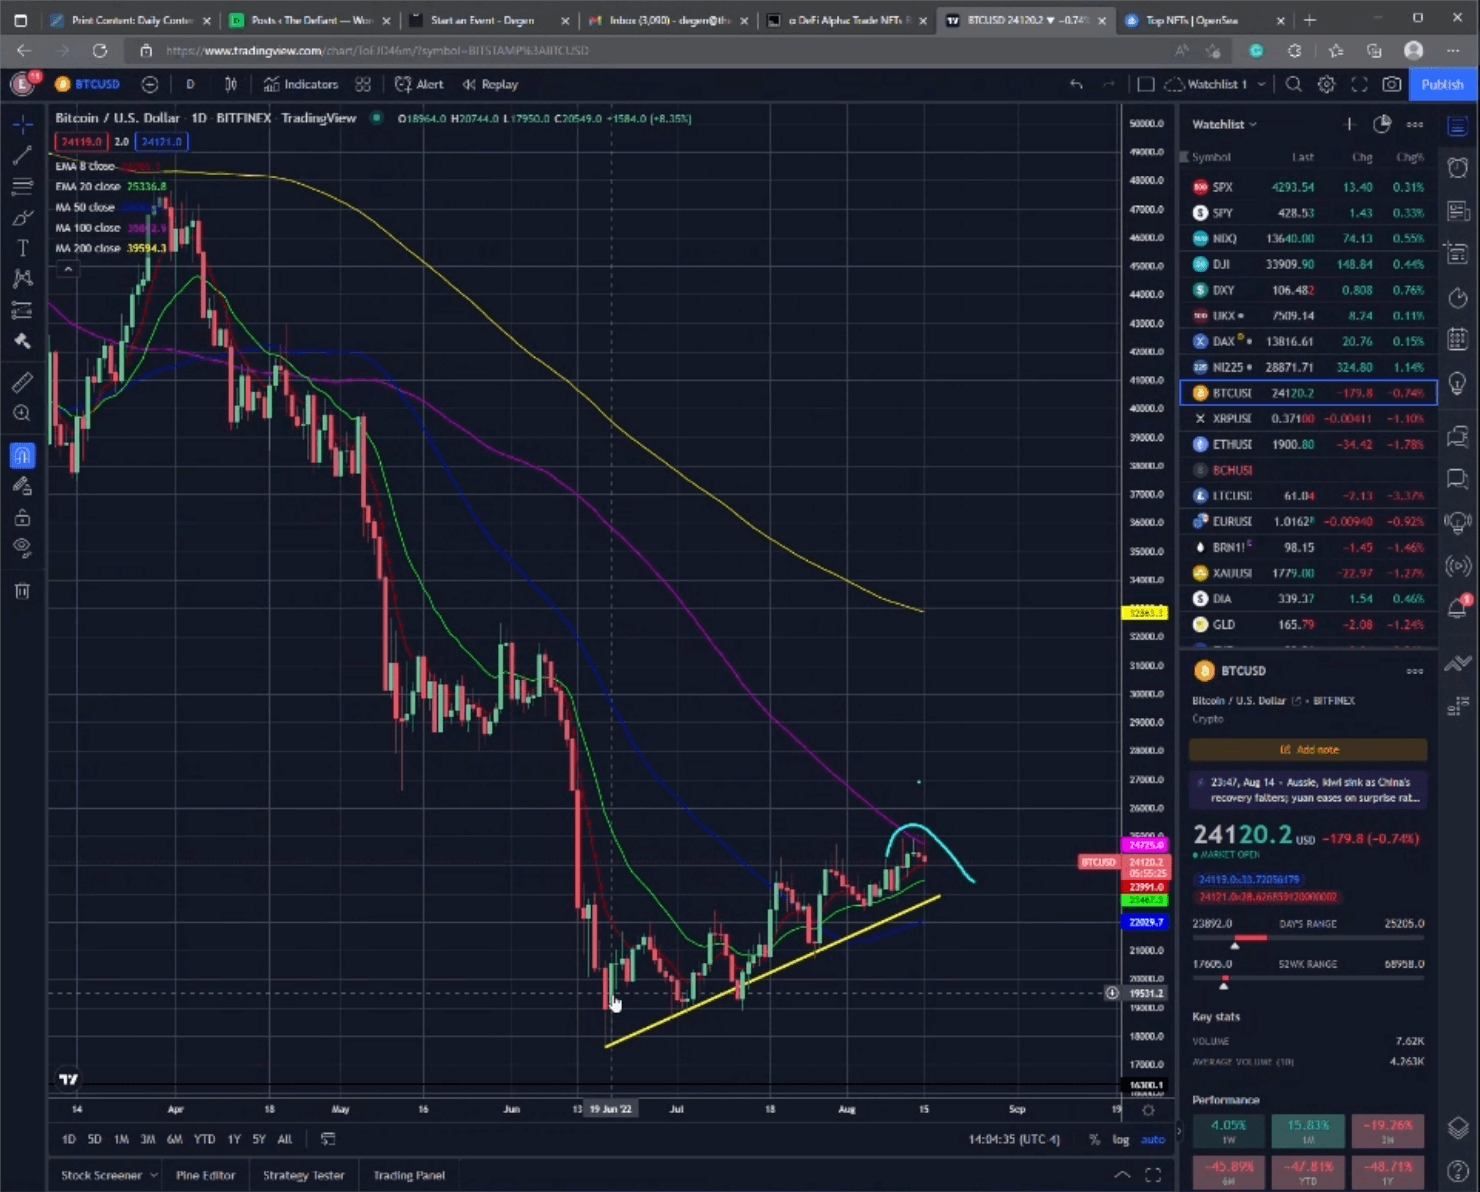Toggle magnet mode for drawings
This screenshot has height=1192, width=1480.
click(x=22, y=456)
